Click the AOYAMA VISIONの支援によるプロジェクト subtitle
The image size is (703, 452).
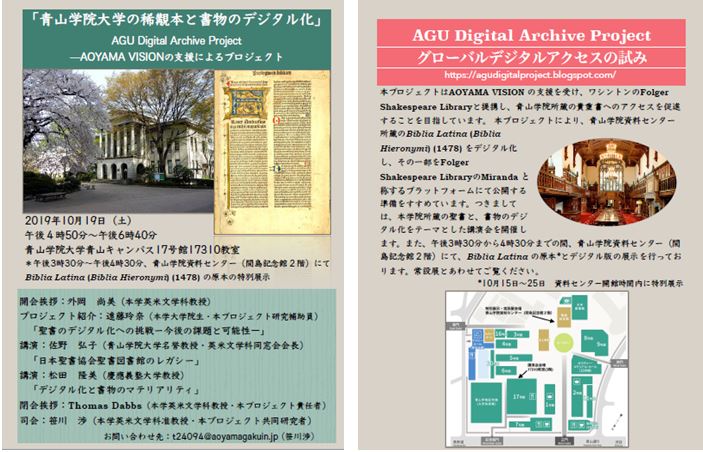pyautogui.click(x=177, y=57)
